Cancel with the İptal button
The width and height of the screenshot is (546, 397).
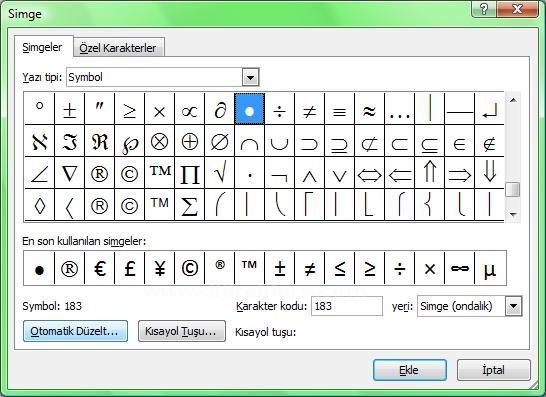pyautogui.click(x=493, y=370)
